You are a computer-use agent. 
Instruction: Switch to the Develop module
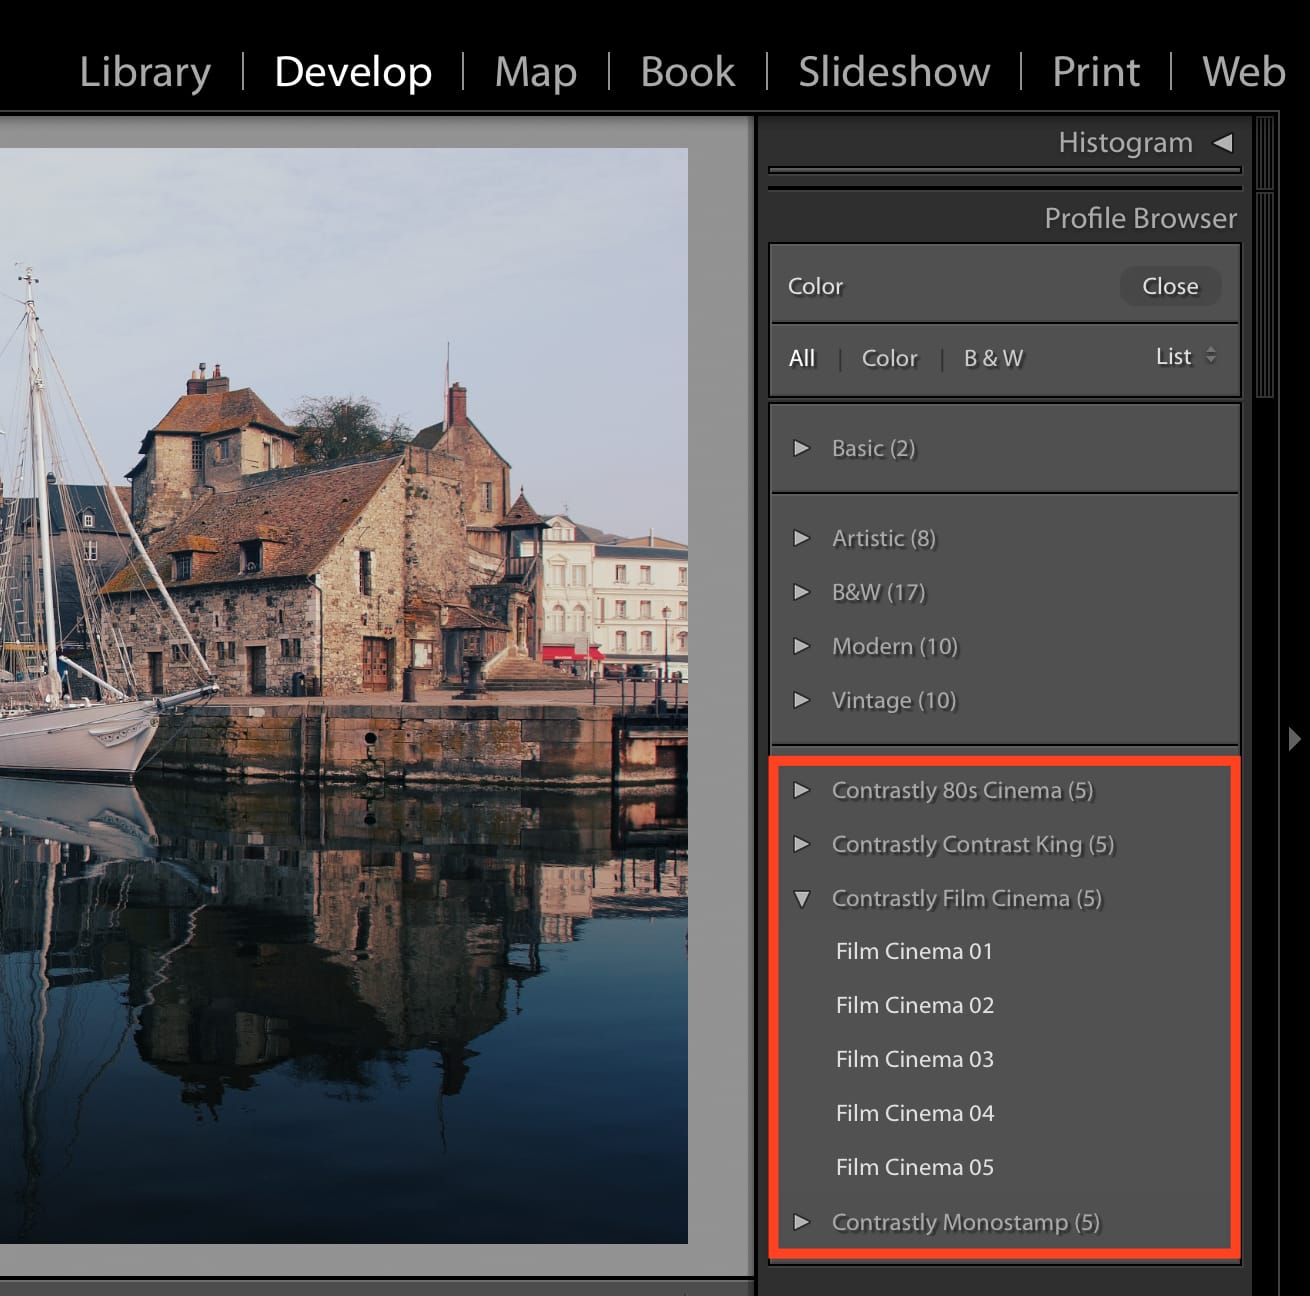353,72
